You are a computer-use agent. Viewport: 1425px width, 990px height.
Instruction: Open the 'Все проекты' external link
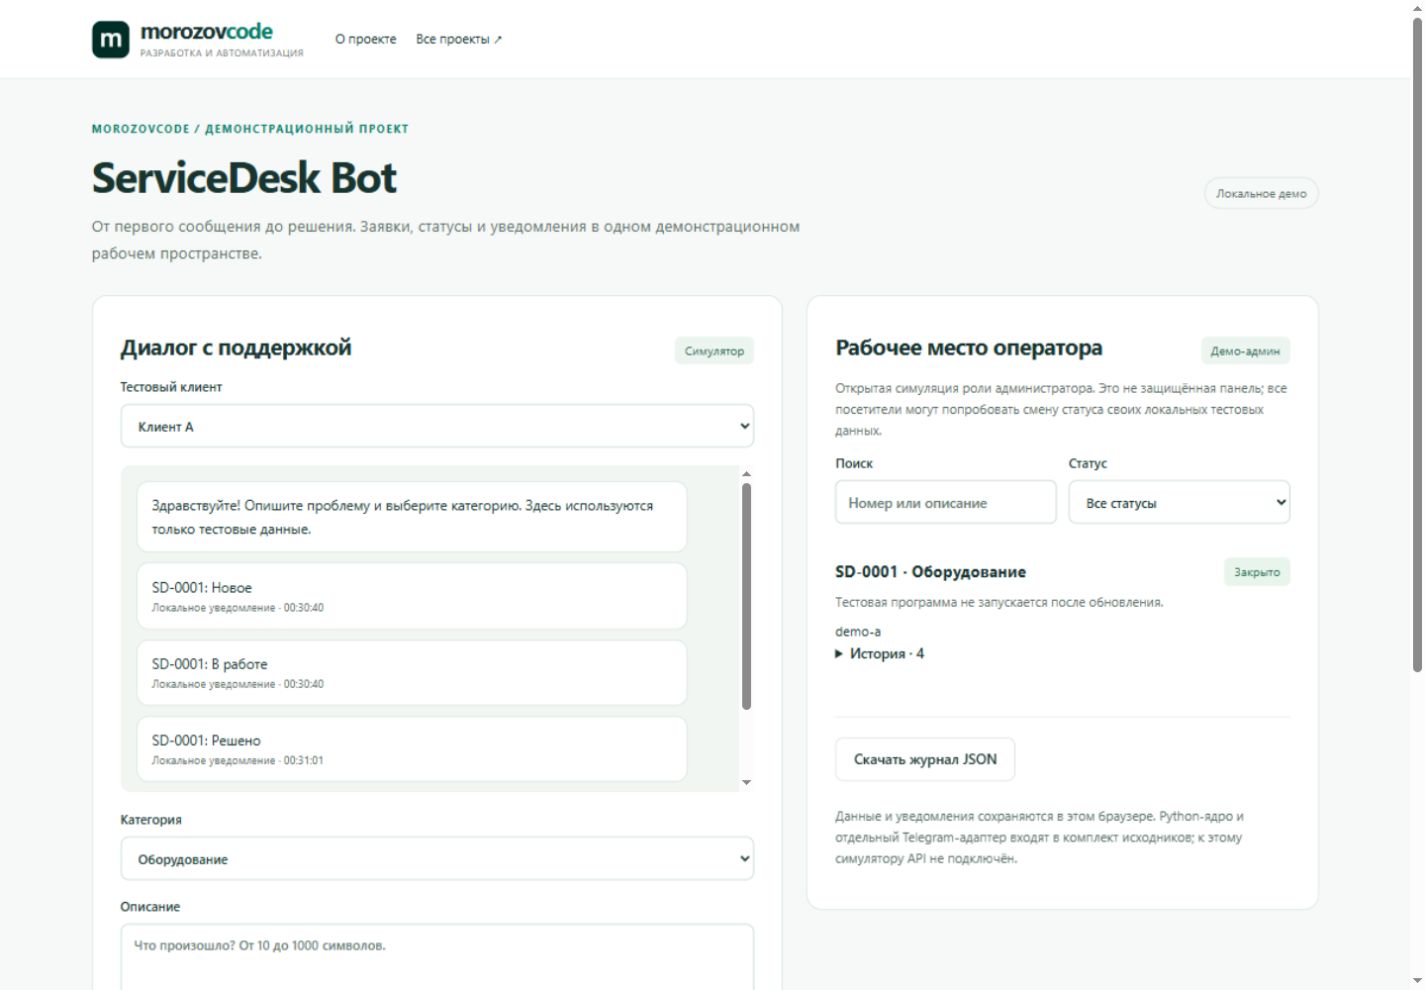point(459,39)
